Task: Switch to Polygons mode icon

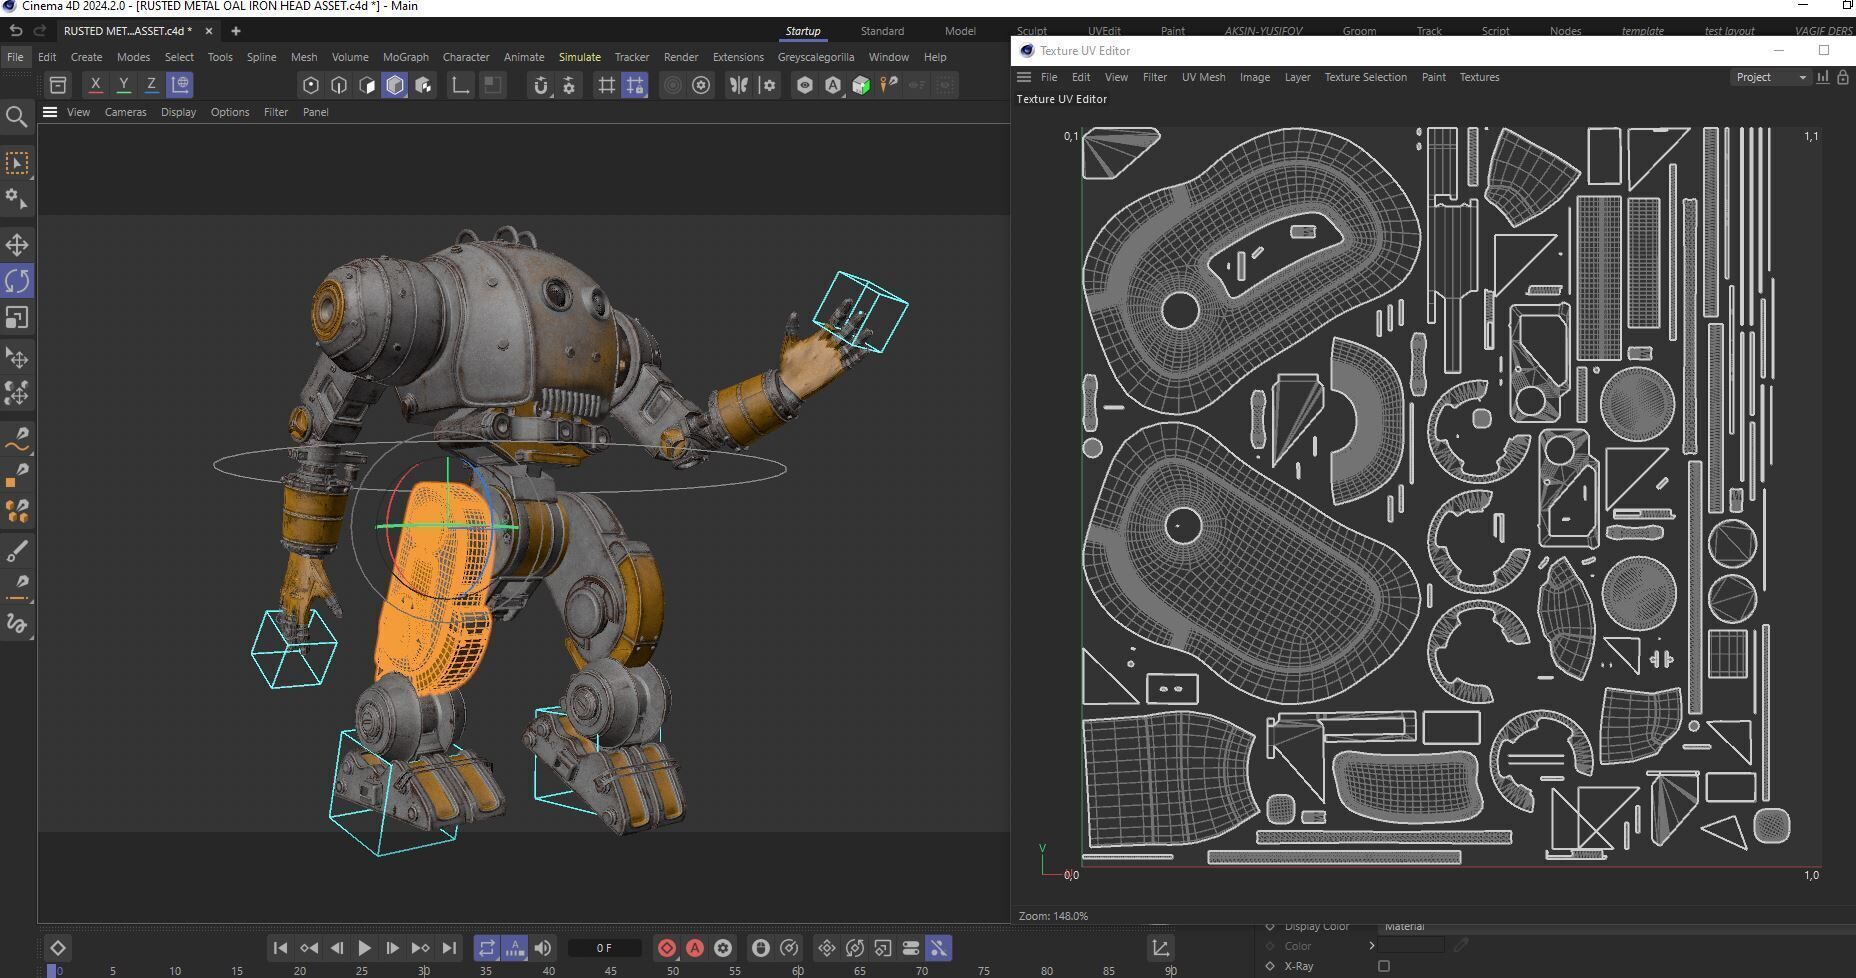Action: pyautogui.click(x=367, y=85)
